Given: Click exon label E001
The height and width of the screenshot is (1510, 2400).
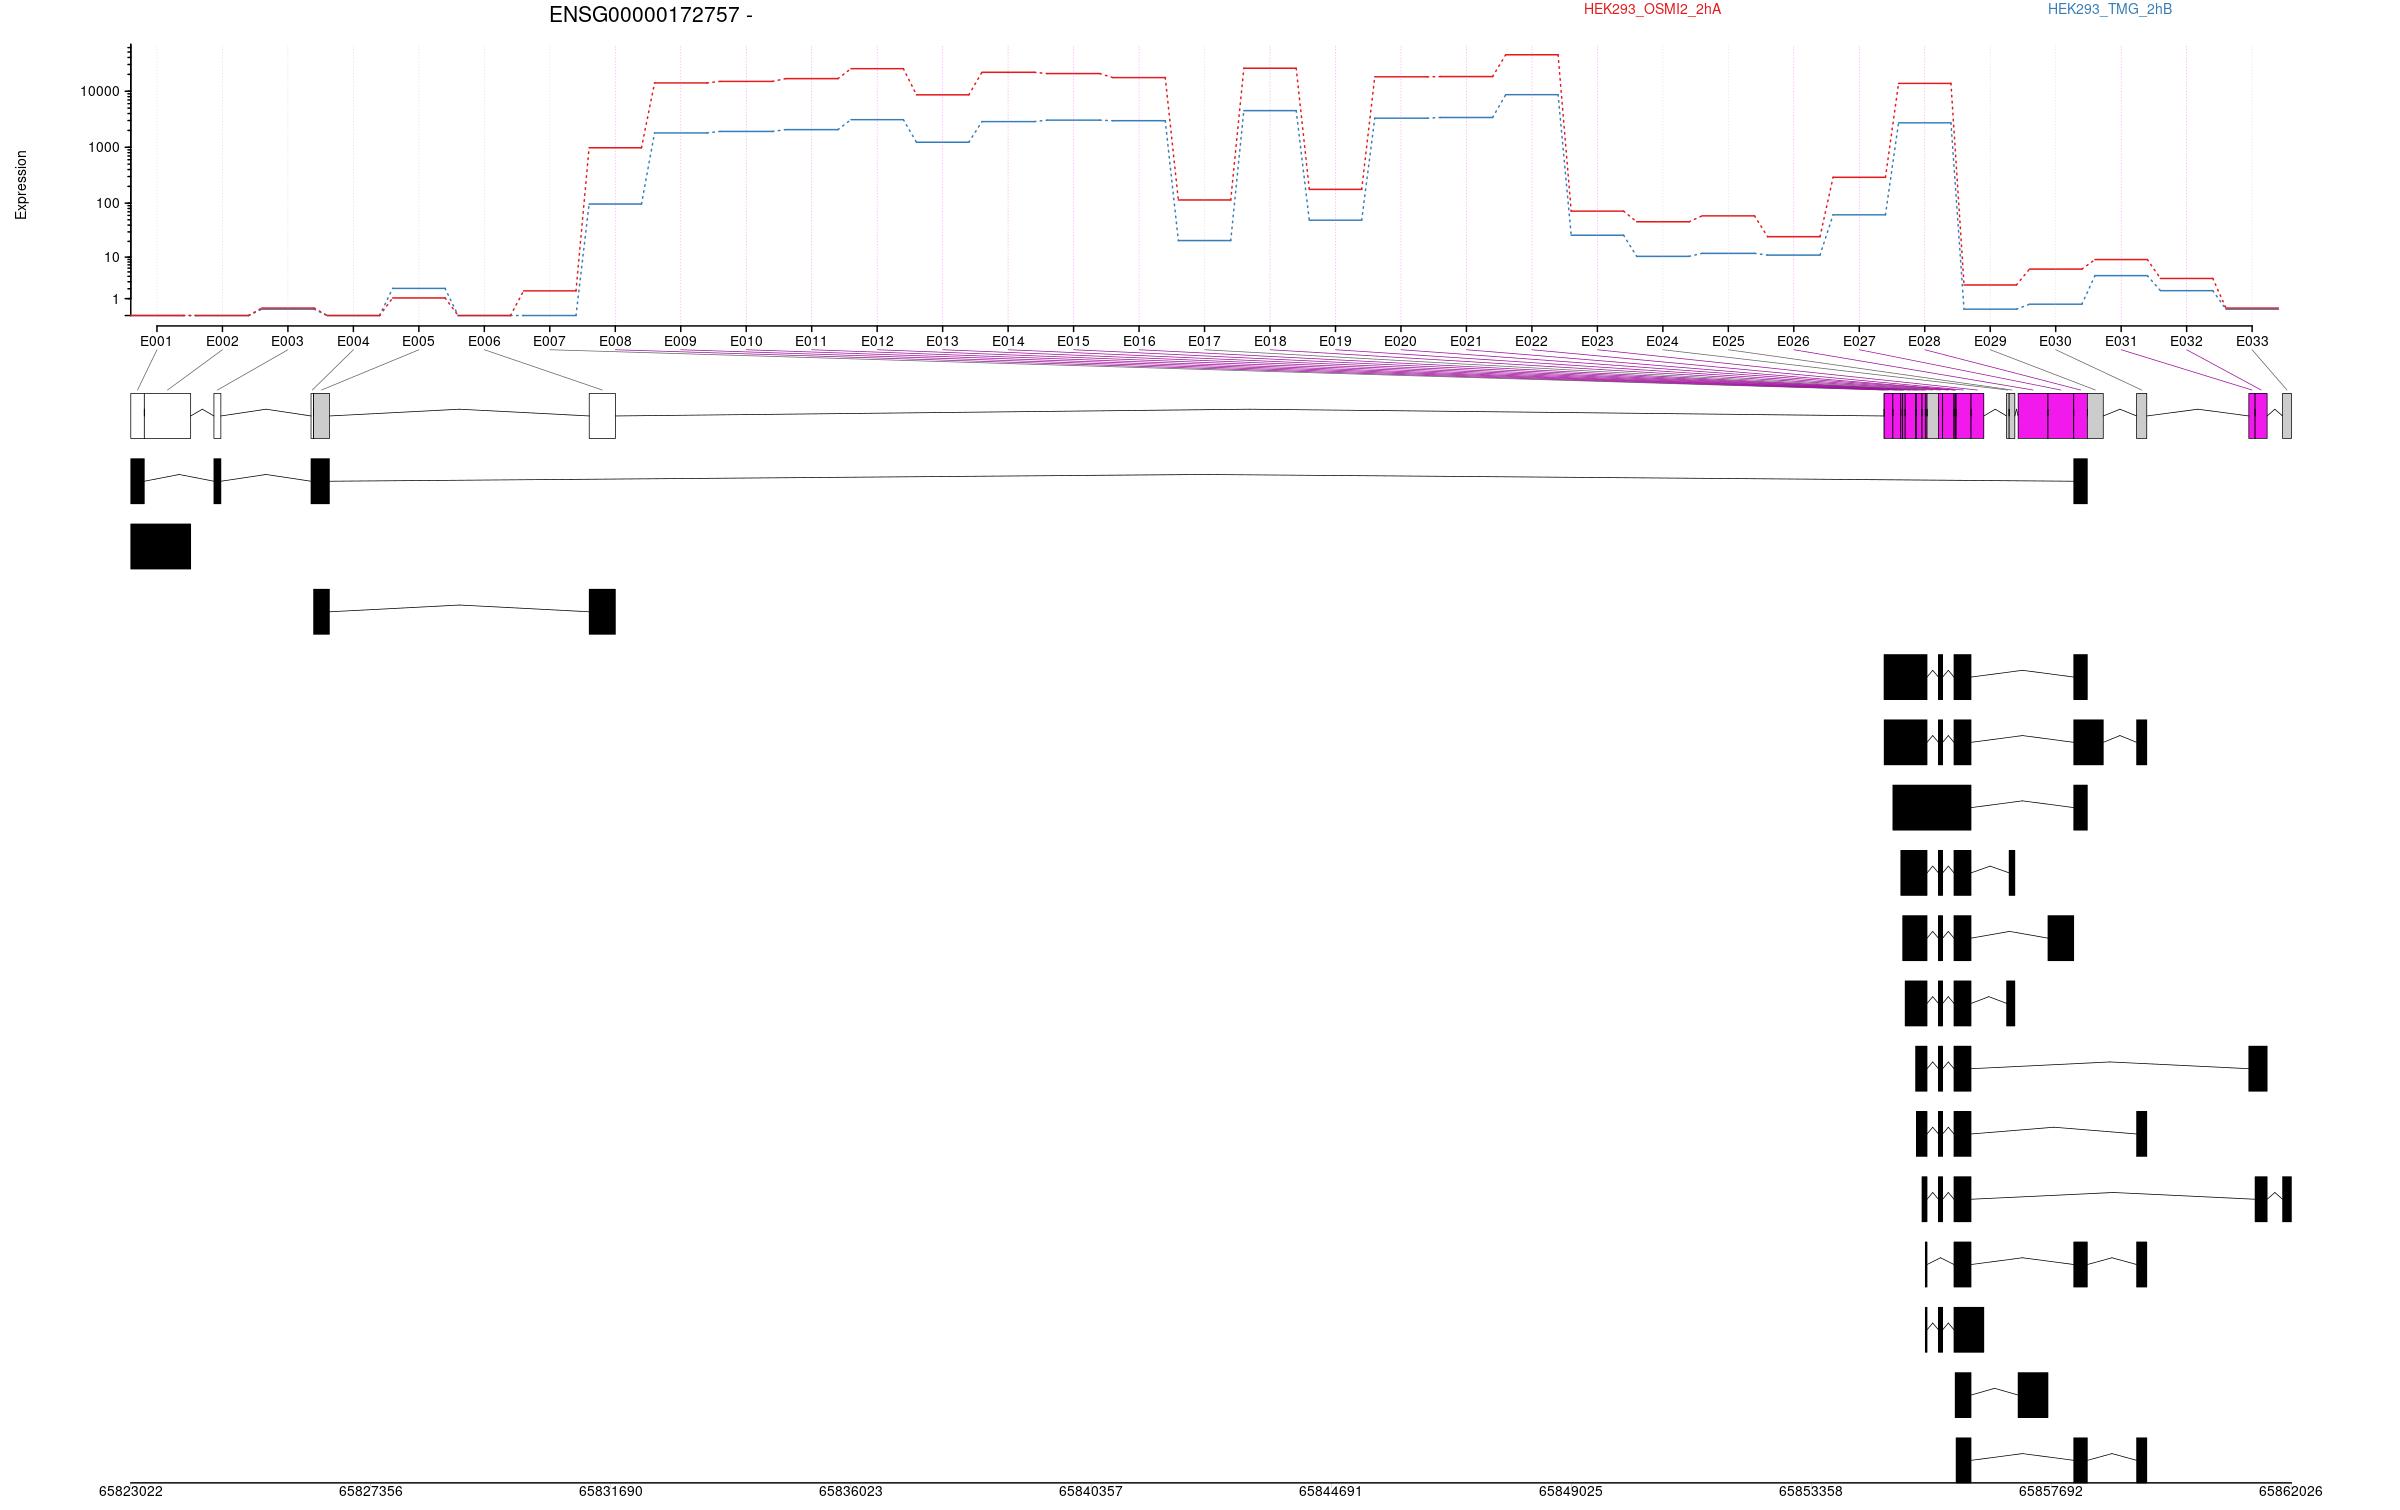Looking at the screenshot, I should (x=156, y=341).
